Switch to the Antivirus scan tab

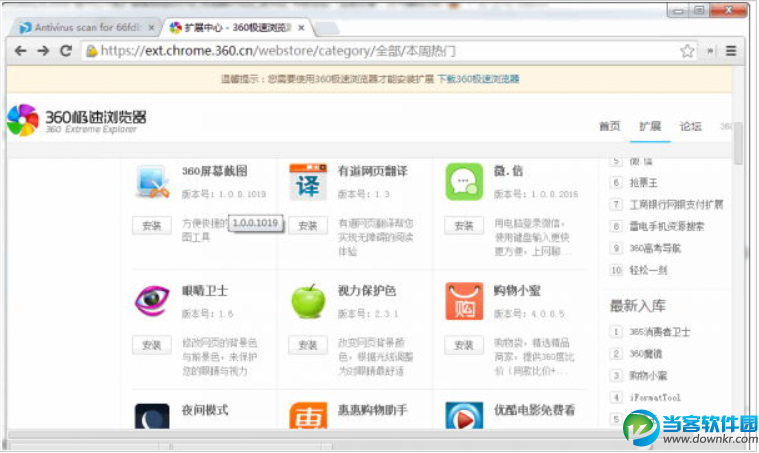(x=85, y=28)
